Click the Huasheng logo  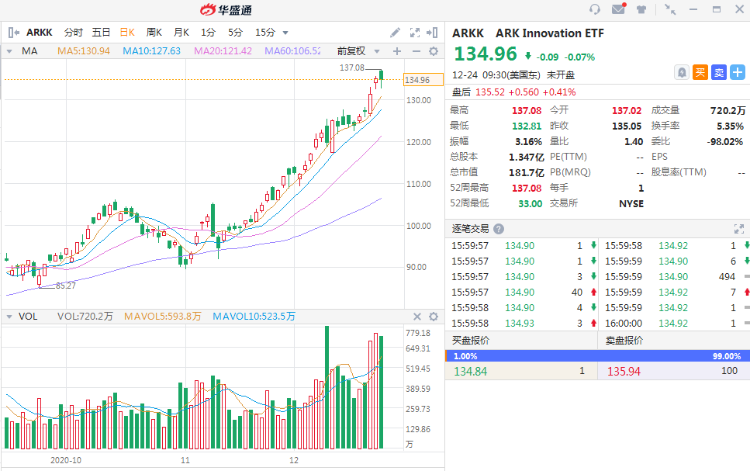tap(226, 10)
